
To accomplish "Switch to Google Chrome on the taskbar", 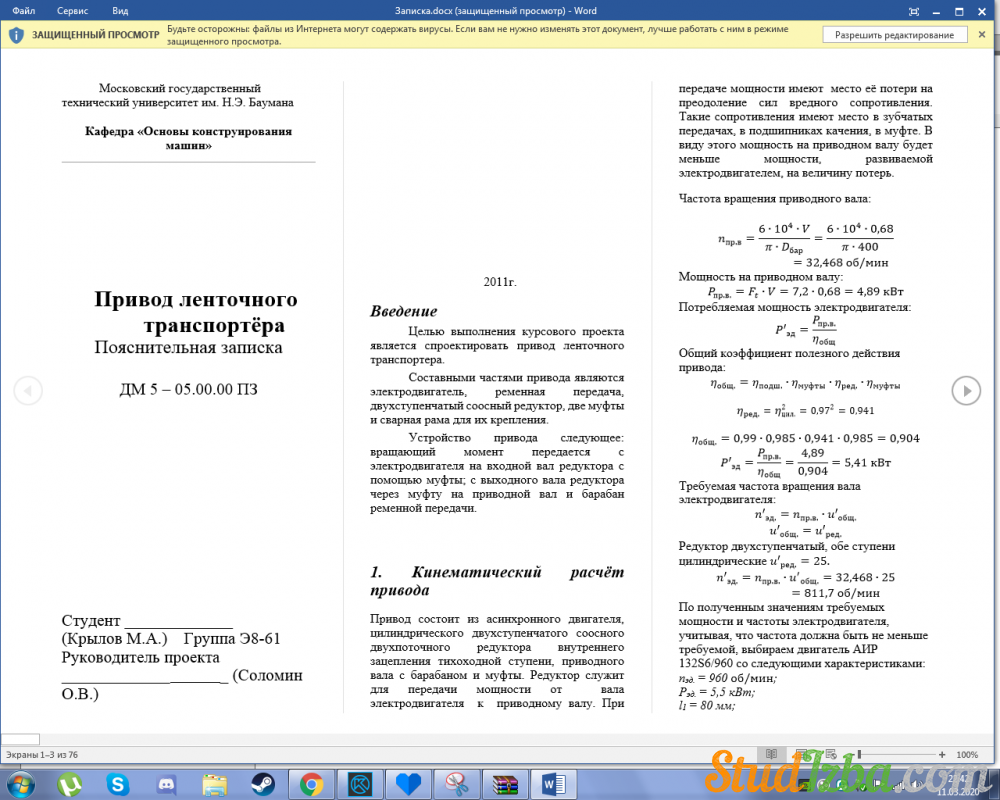I will 312,784.
